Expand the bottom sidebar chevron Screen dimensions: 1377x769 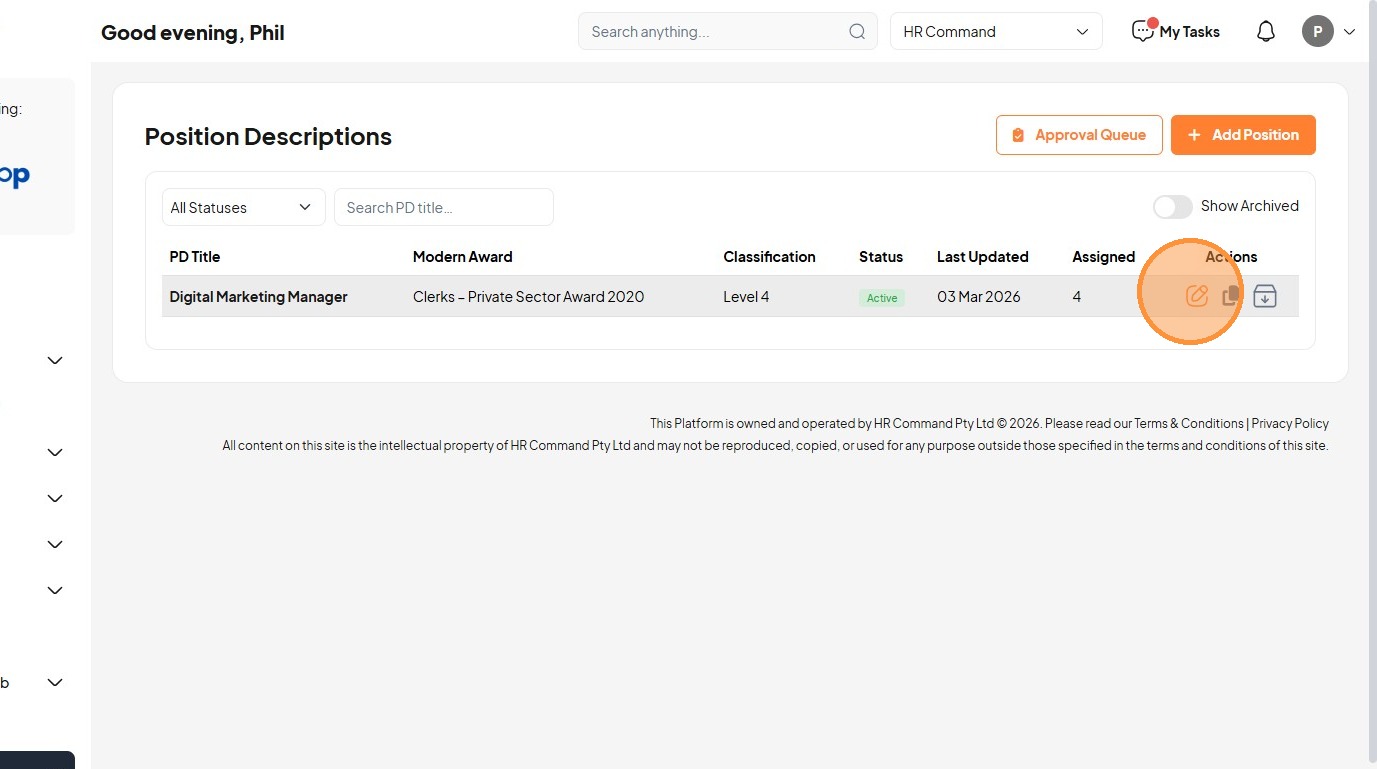(x=55, y=683)
